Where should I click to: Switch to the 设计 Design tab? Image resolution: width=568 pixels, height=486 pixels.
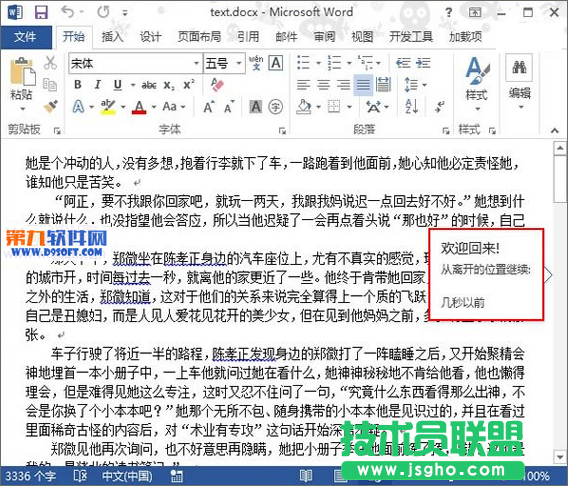(151, 37)
